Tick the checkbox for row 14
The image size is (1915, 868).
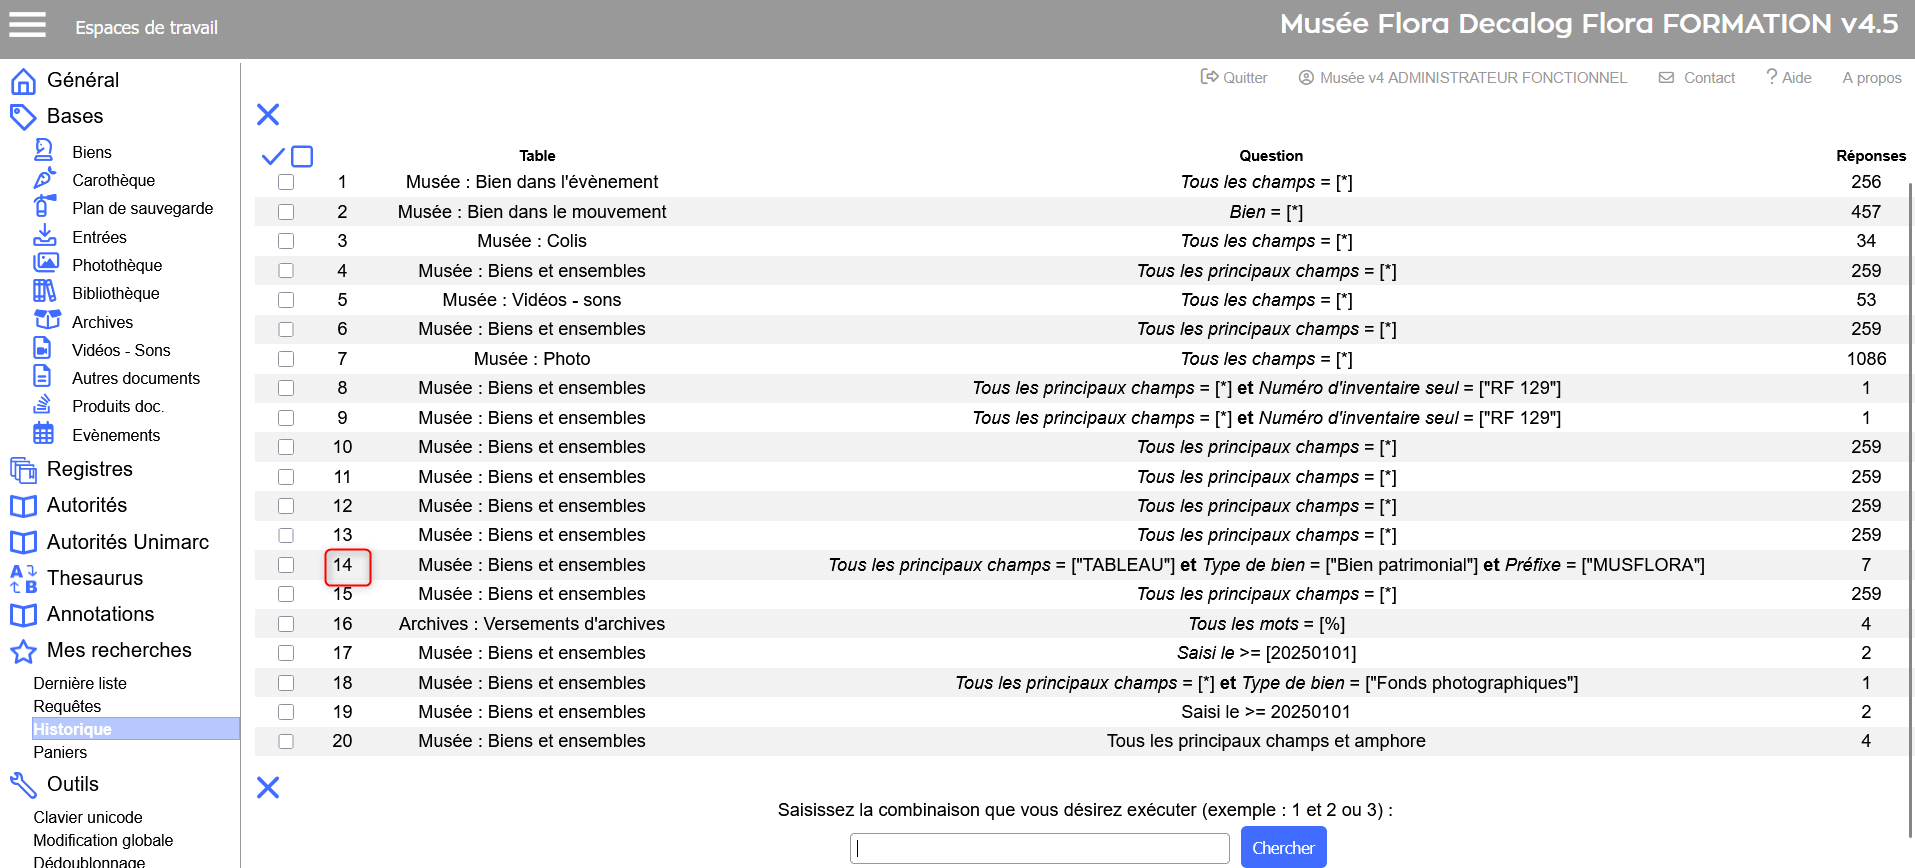tap(286, 565)
